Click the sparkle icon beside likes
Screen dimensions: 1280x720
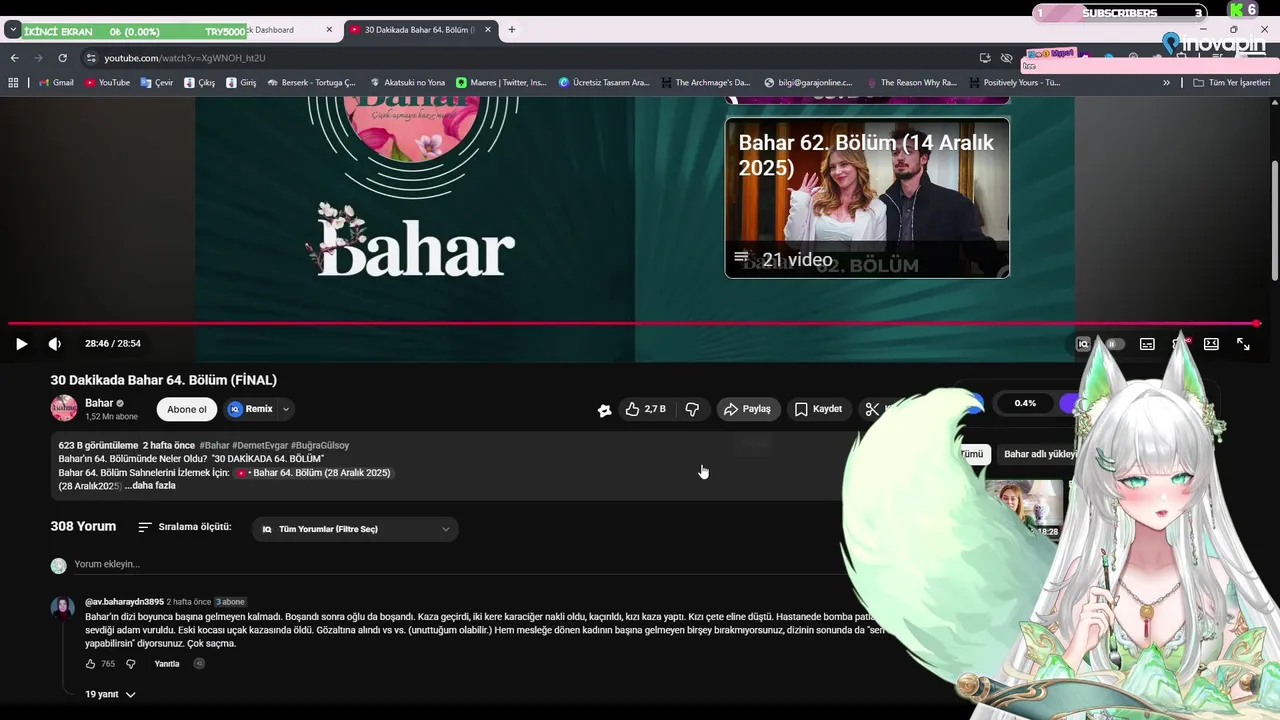pyautogui.click(x=604, y=410)
